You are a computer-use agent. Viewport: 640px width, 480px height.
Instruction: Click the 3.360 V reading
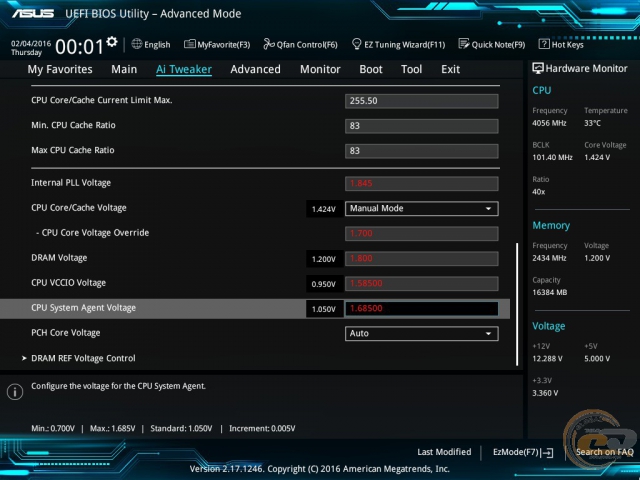click(x=545, y=393)
